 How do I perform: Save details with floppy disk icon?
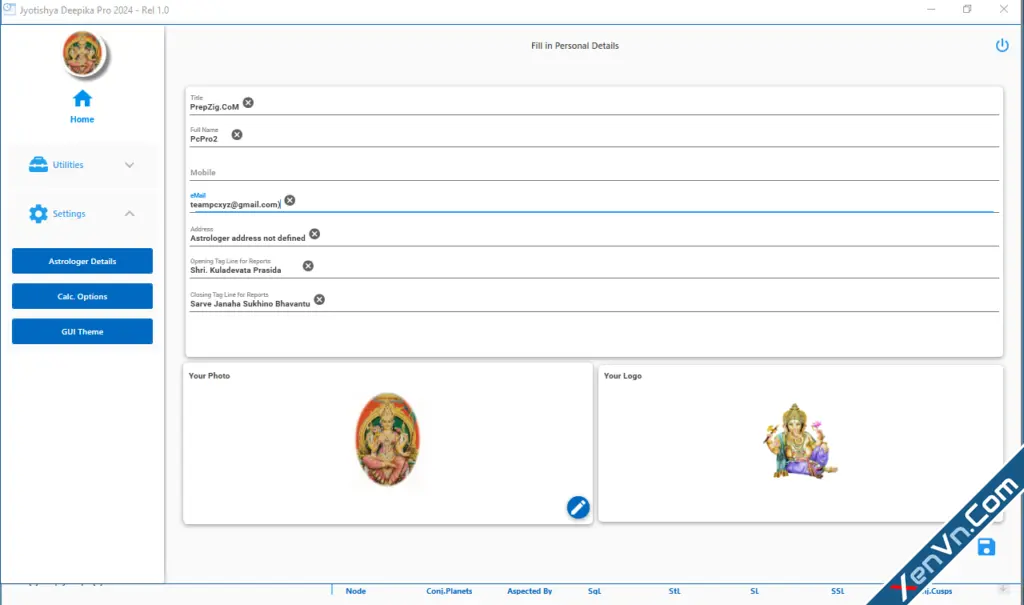[x=986, y=547]
